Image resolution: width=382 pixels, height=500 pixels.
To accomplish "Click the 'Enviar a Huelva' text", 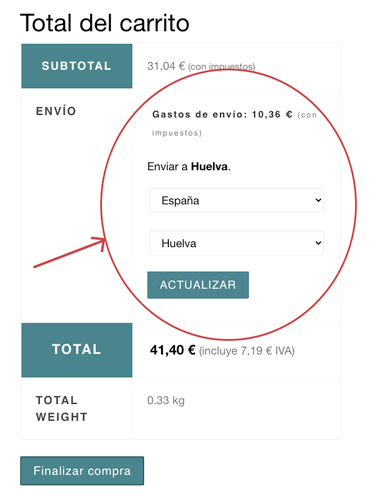I will point(189,166).
